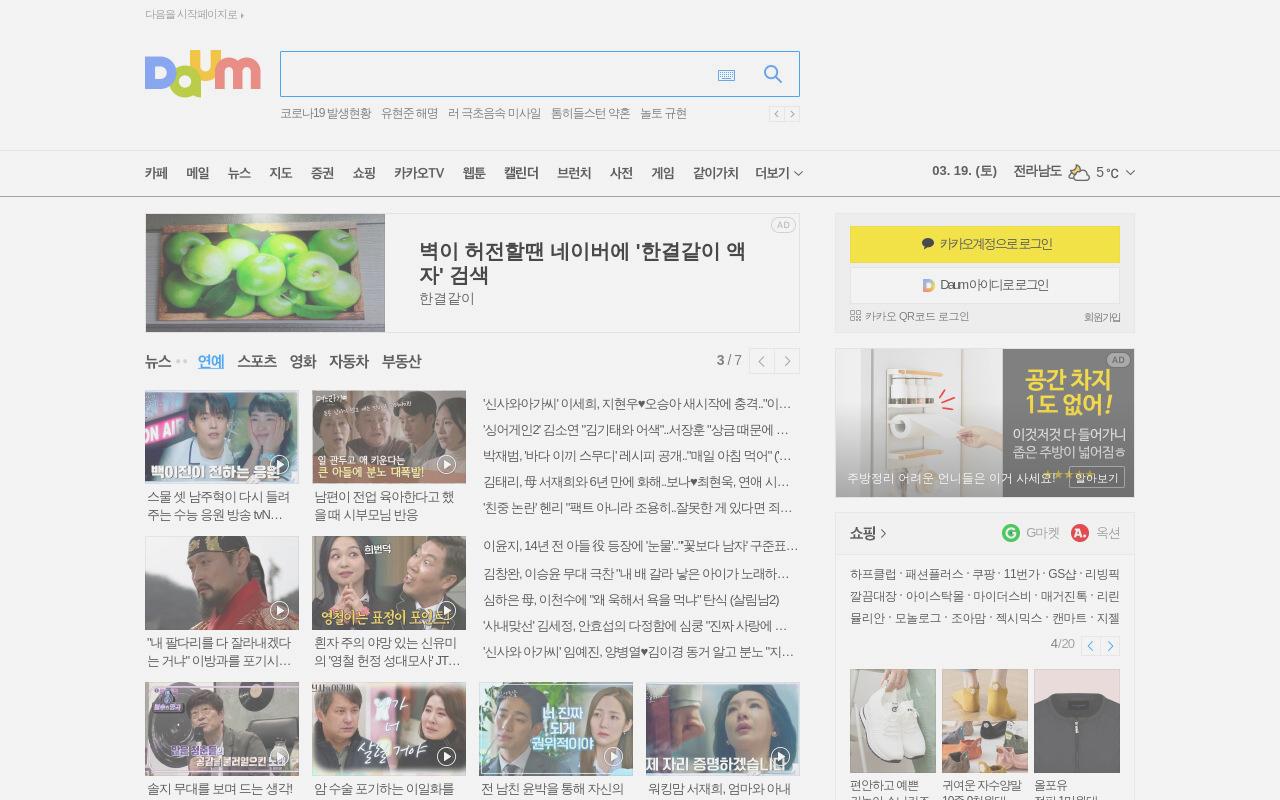The height and width of the screenshot is (800, 1280).
Task: Show next trending search keywords
Action: (x=792, y=114)
